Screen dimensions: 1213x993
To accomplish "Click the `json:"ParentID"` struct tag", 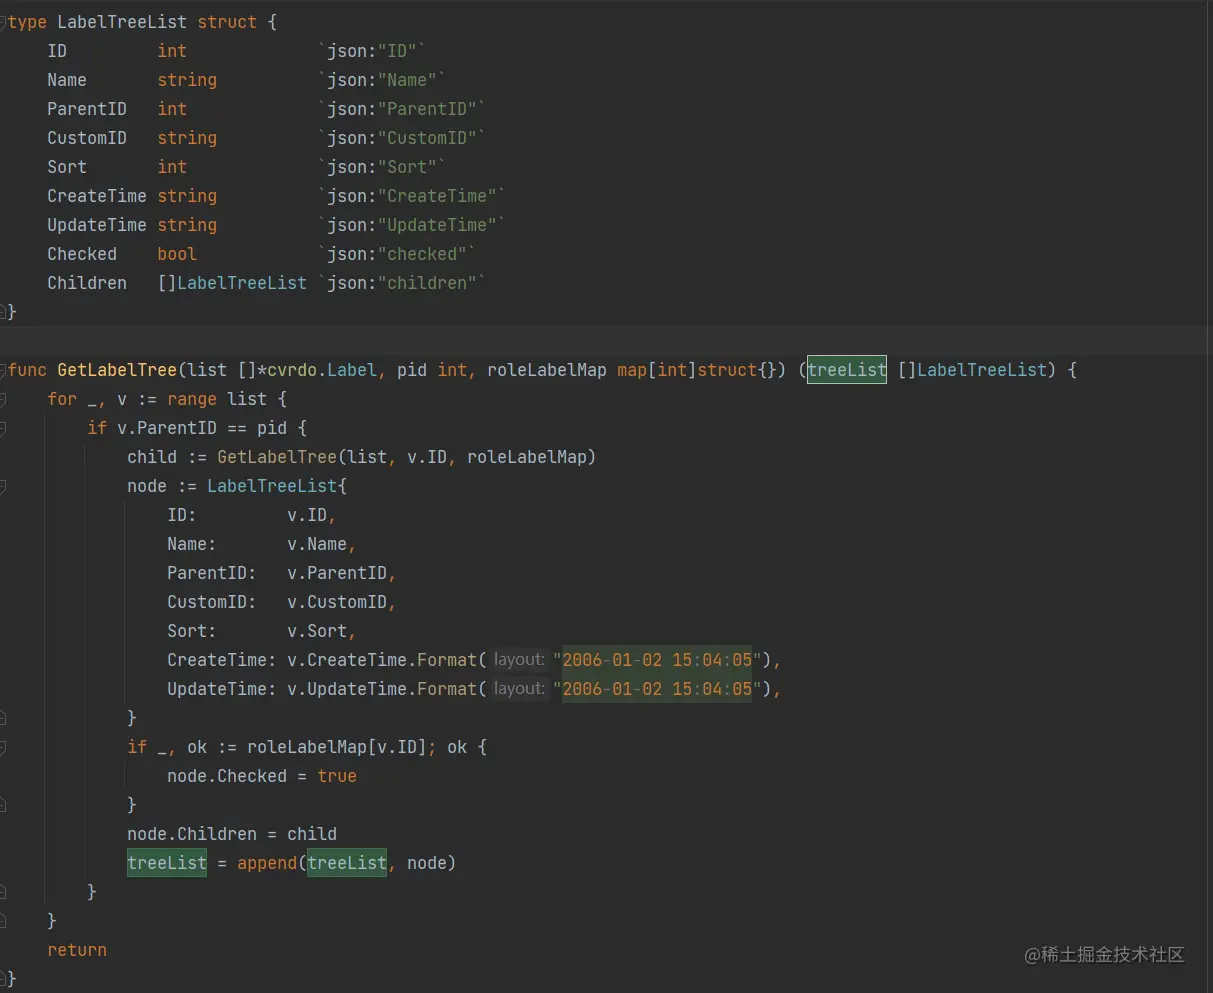I will [402, 109].
